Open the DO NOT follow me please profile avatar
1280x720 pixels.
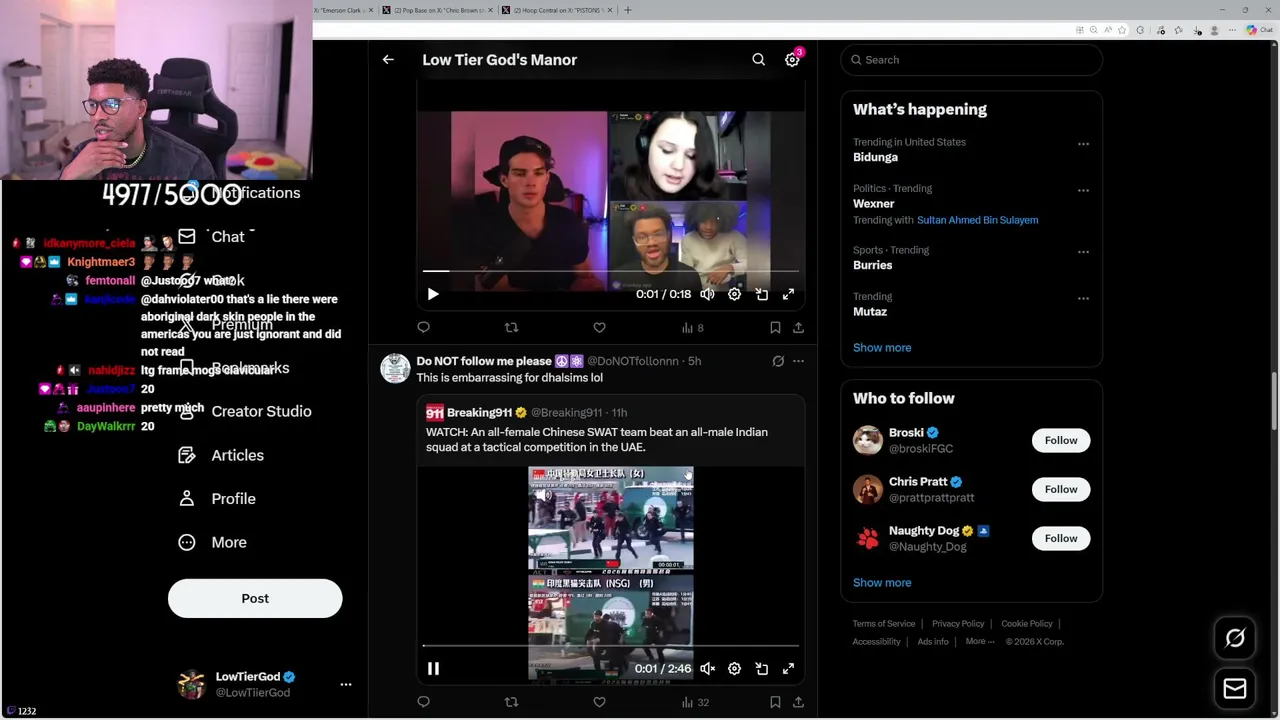395,368
